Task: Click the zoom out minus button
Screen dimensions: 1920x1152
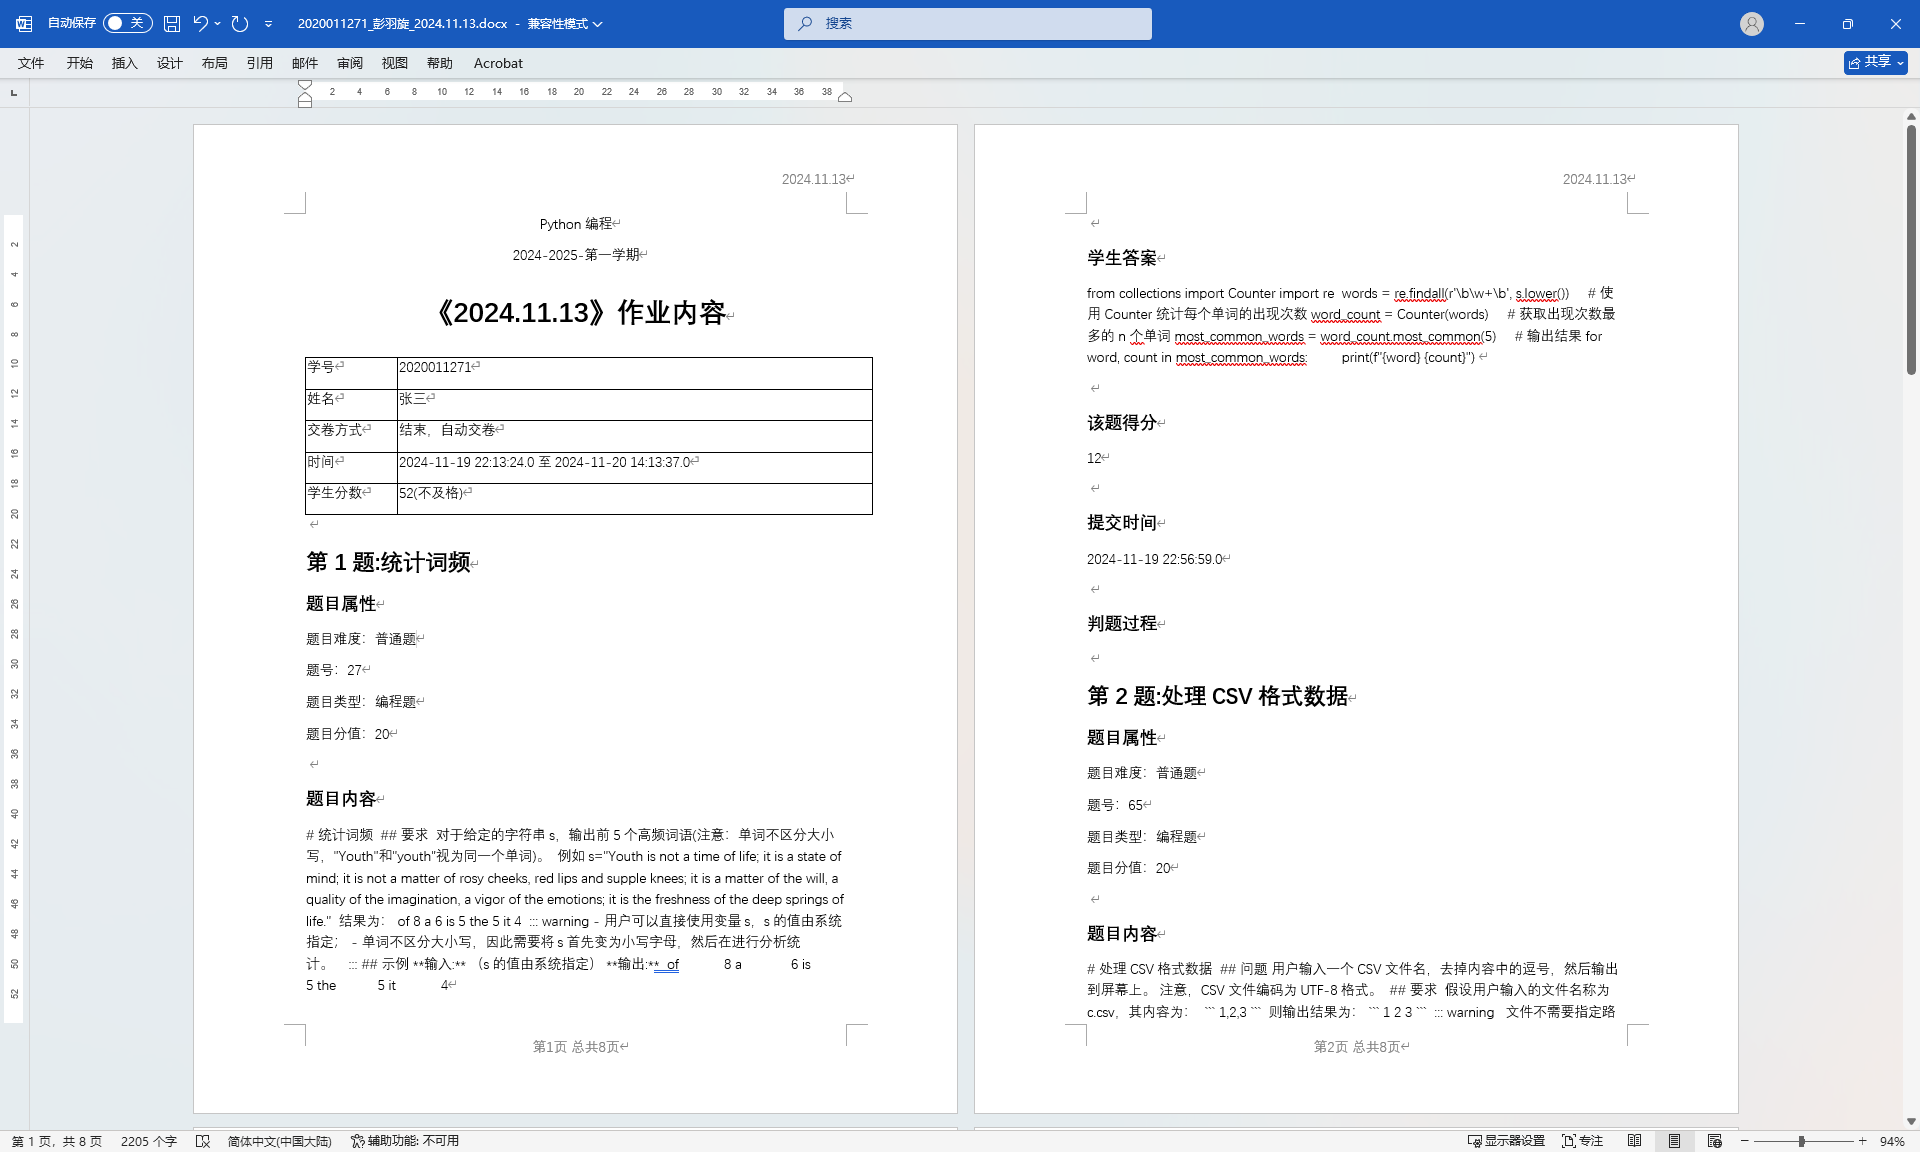Action: [1745, 1141]
